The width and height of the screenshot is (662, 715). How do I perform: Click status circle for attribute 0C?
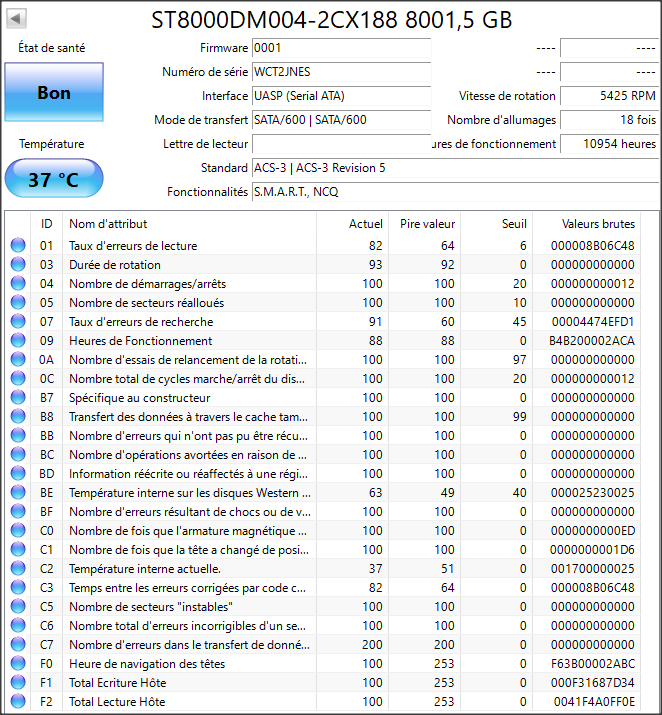coord(18,378)
